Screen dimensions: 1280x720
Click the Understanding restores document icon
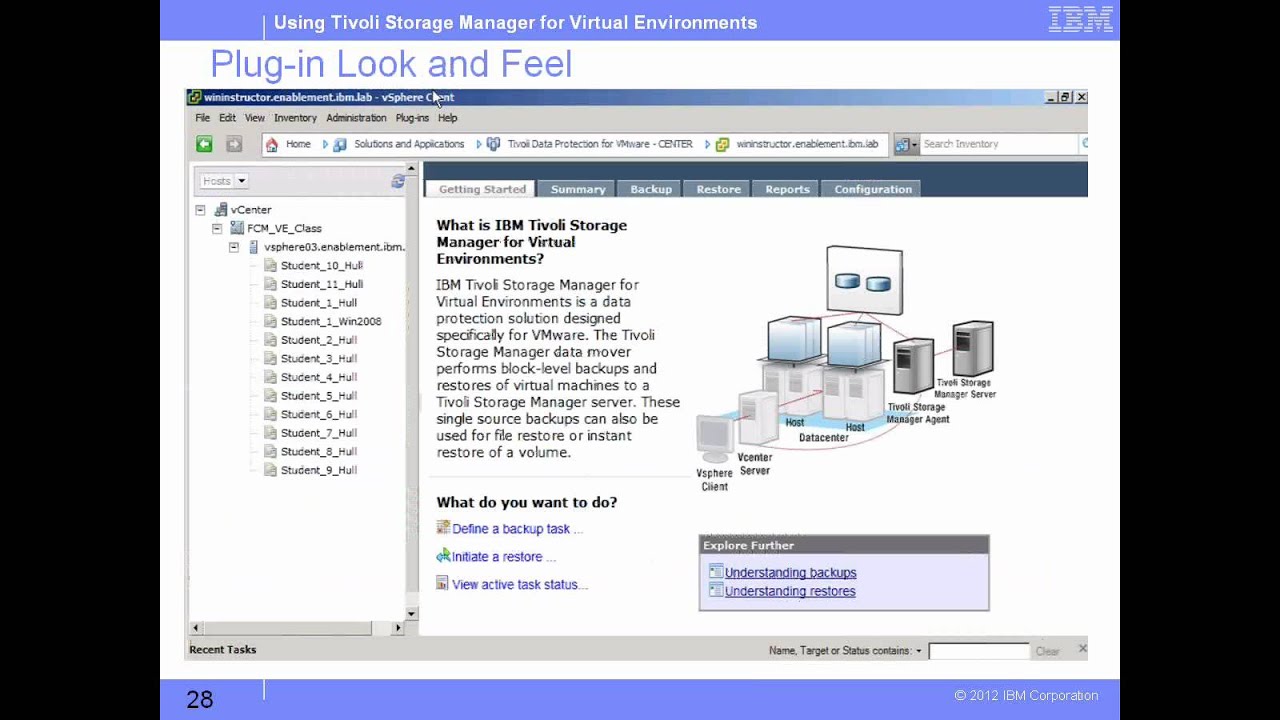(716, 591)
